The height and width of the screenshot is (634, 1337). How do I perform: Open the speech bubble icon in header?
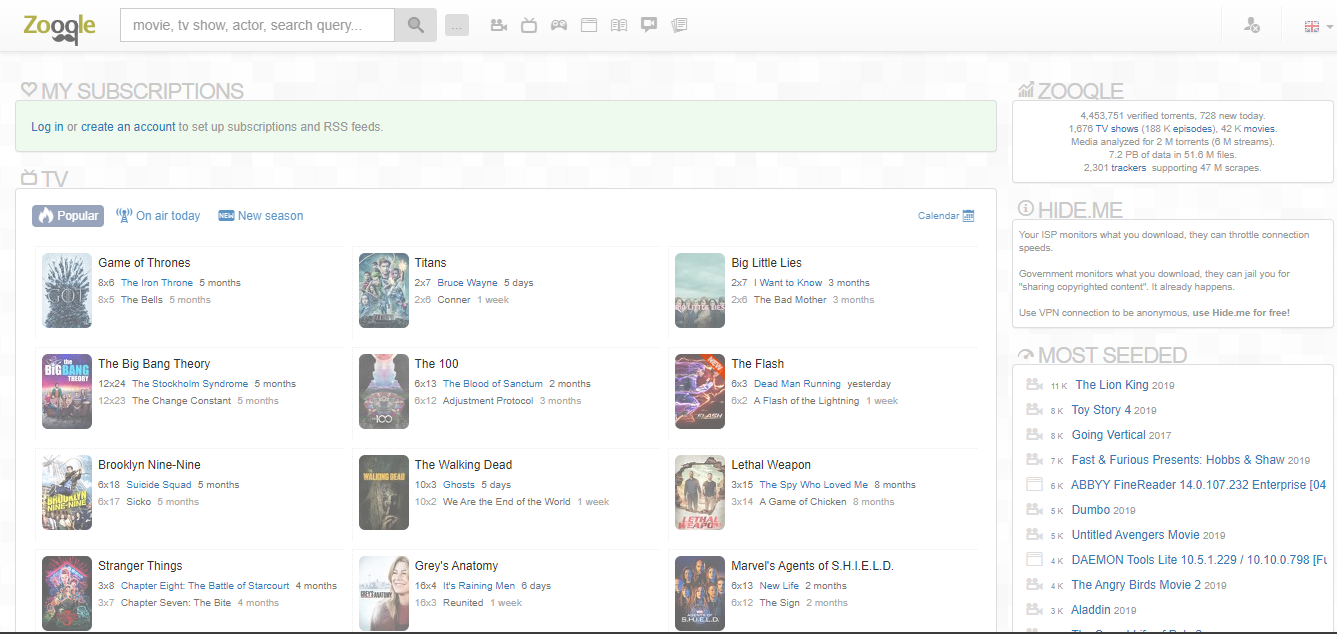[x=649, y=25]
